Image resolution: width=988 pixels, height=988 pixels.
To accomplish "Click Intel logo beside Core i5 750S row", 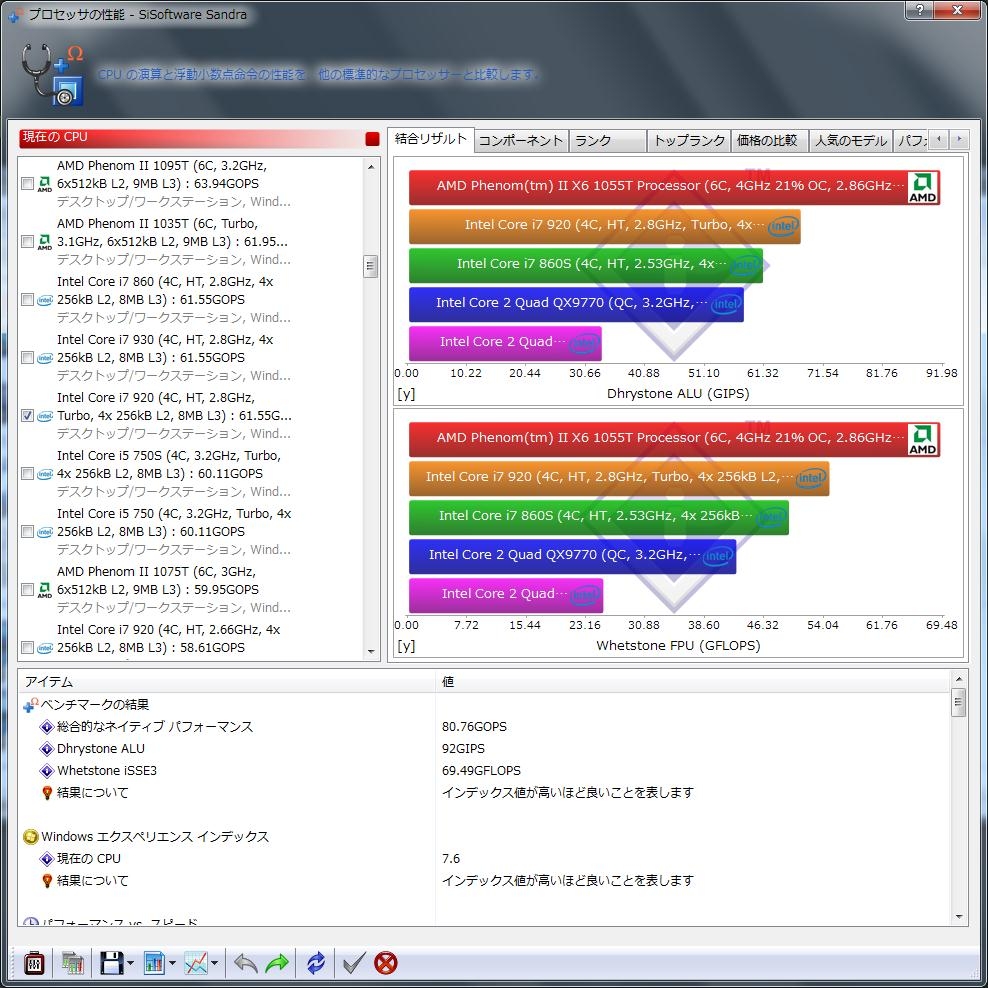I will click(x=45, y=474).
